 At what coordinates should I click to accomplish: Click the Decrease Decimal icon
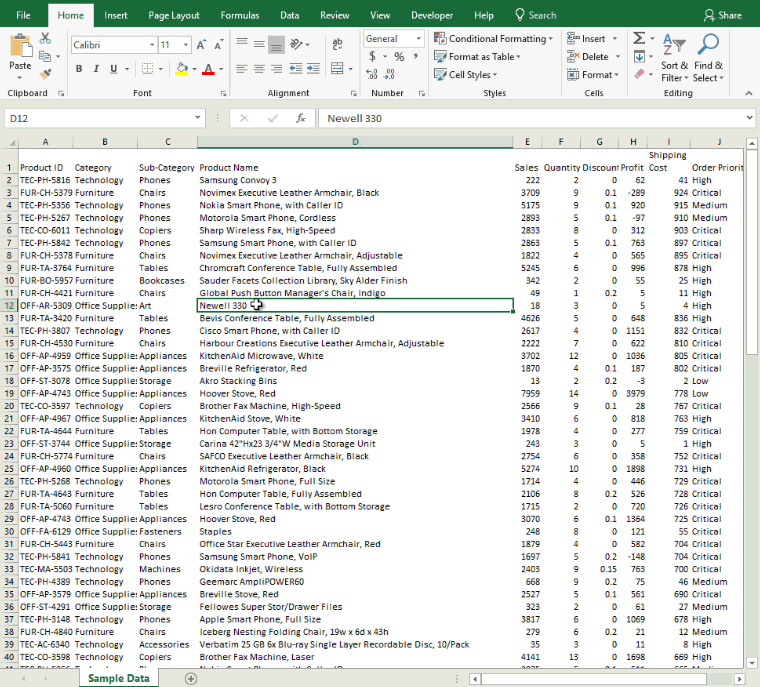tap(389, 74)
